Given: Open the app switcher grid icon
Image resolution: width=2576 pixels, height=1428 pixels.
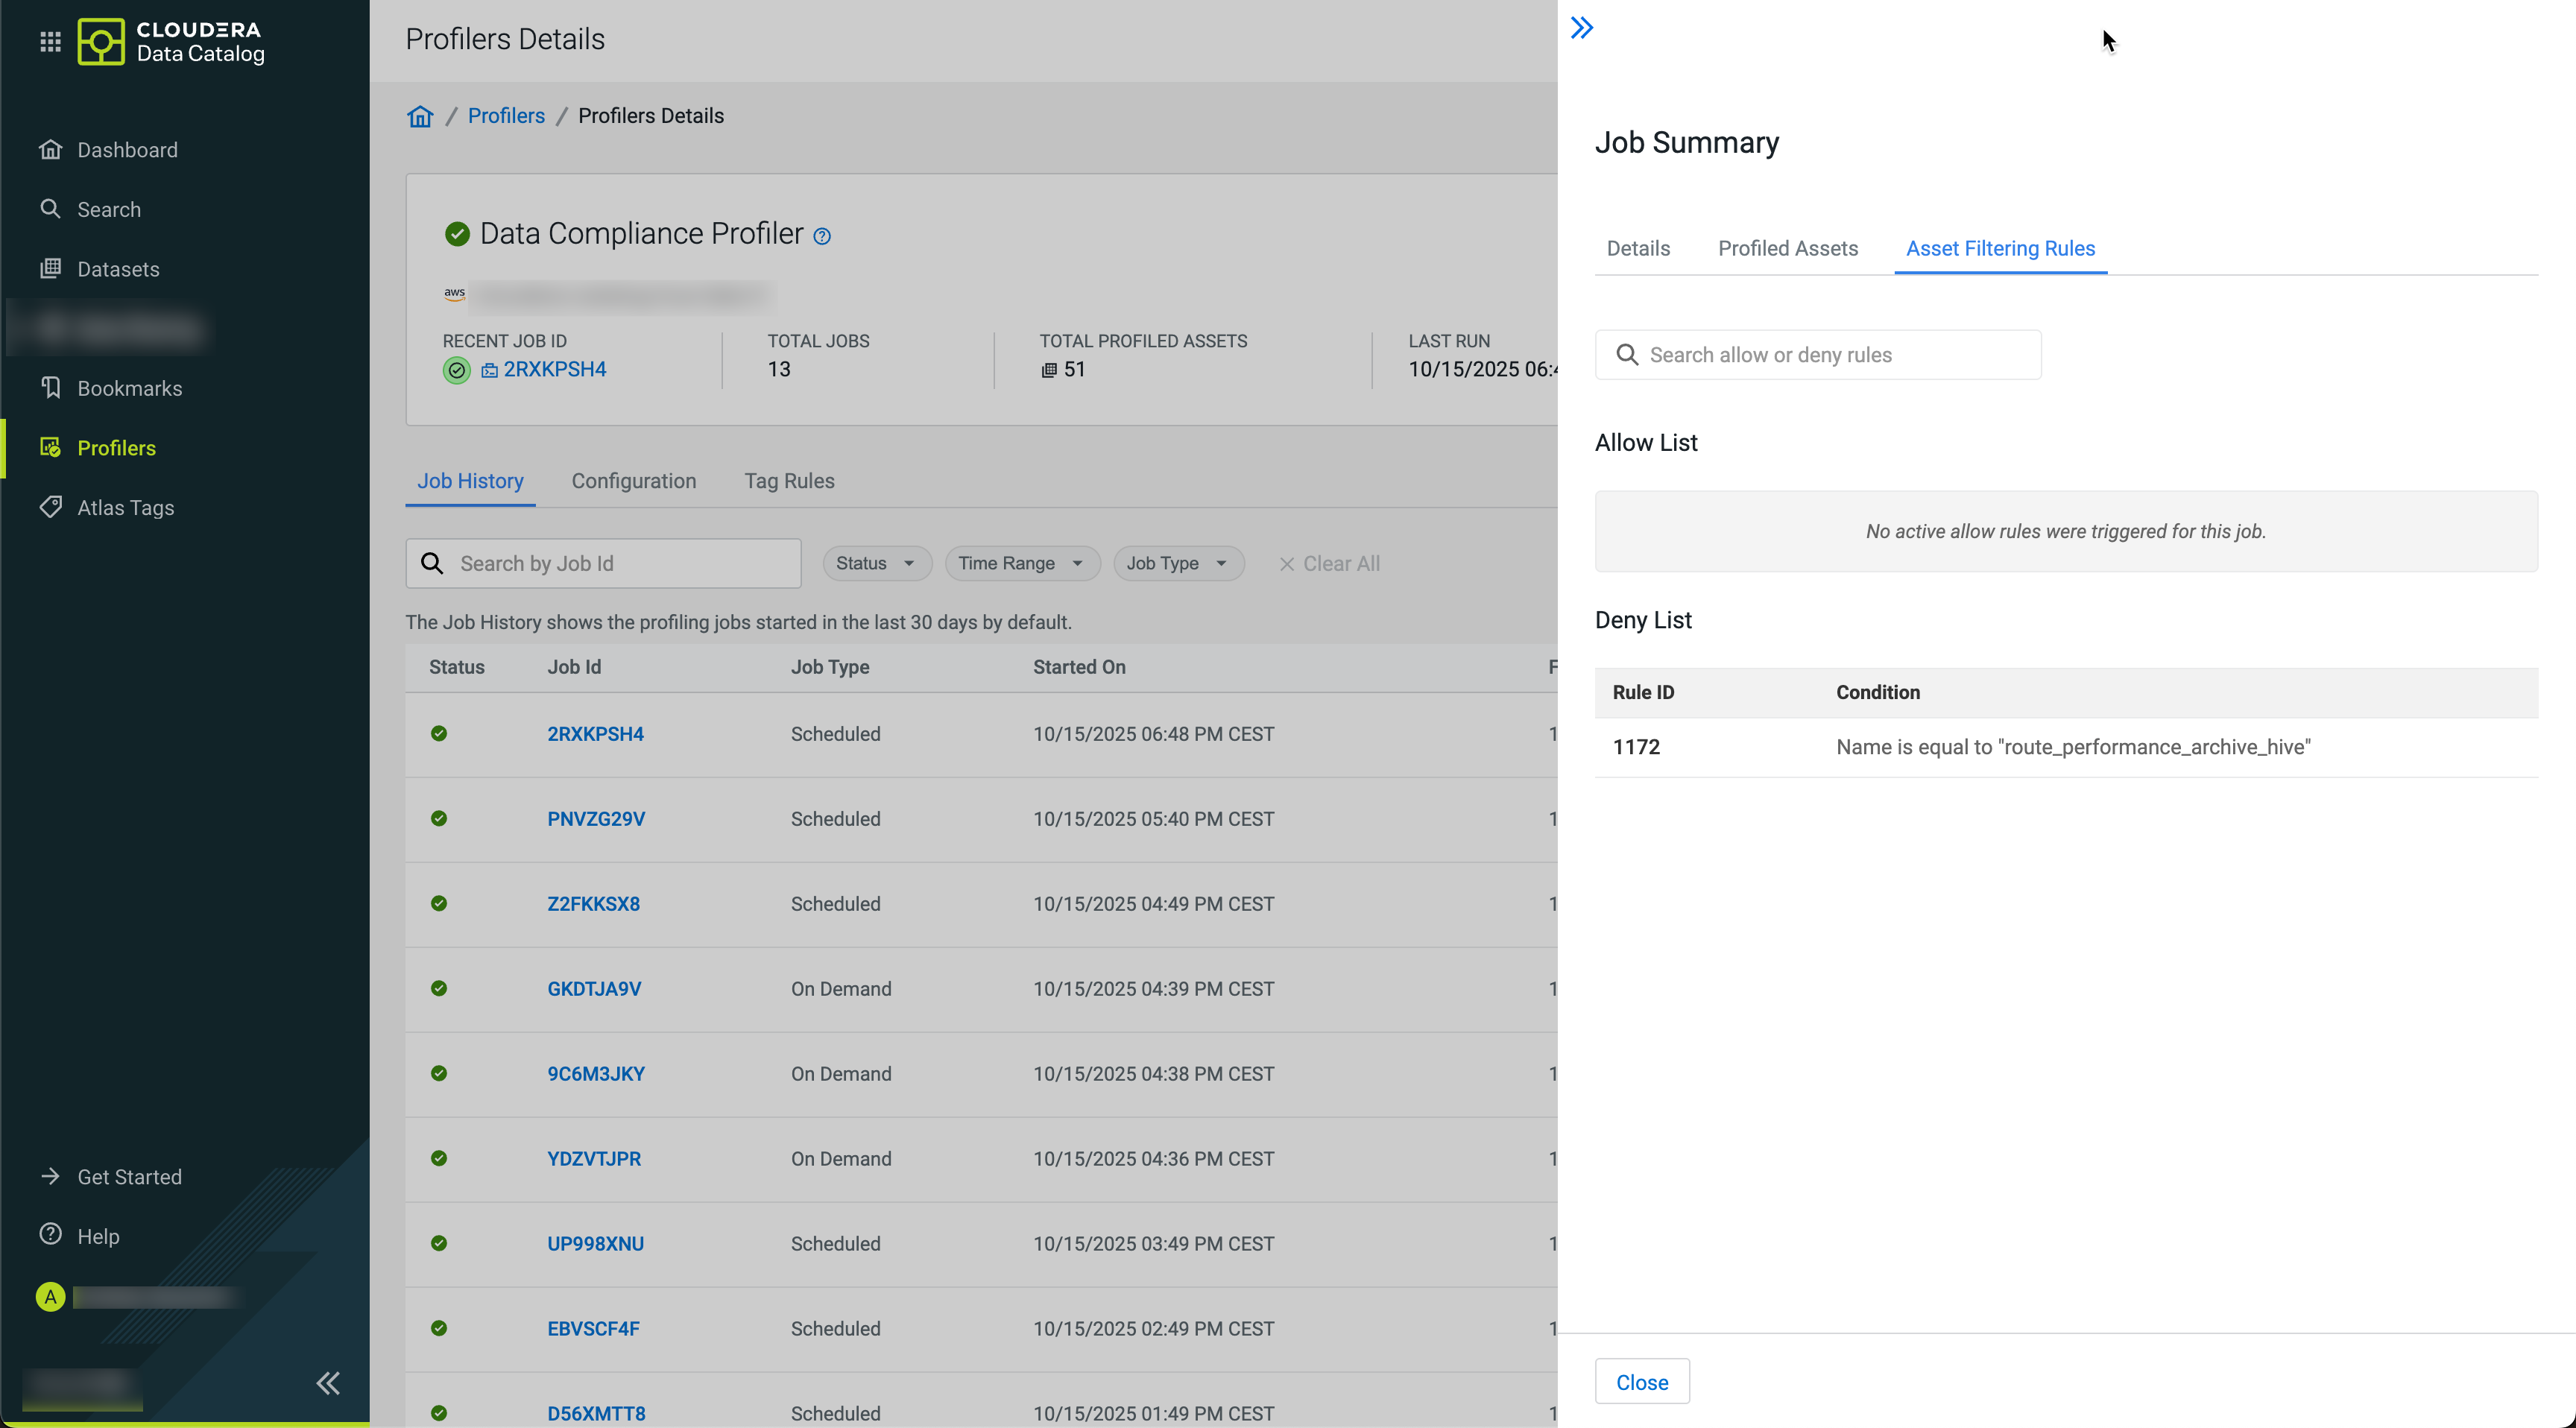Looking at the screenshot, I should point(50,41).
